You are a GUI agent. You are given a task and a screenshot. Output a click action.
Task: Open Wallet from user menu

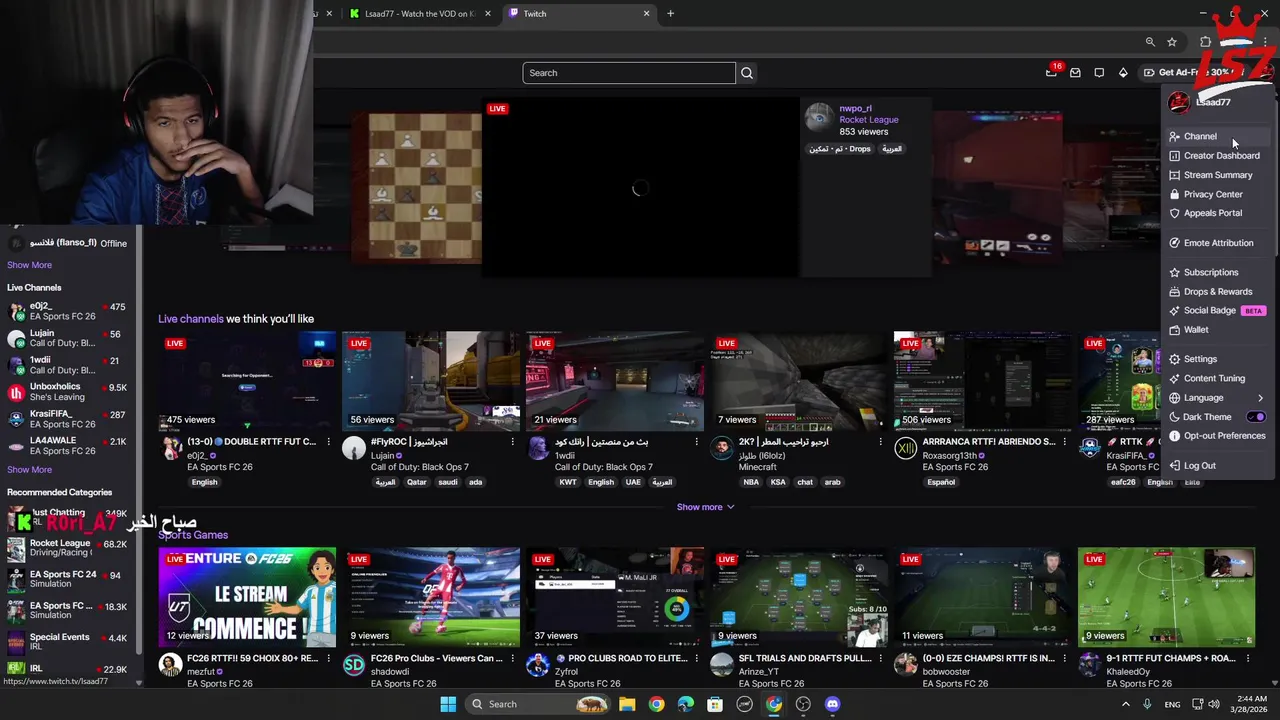tap(1220, 330)
